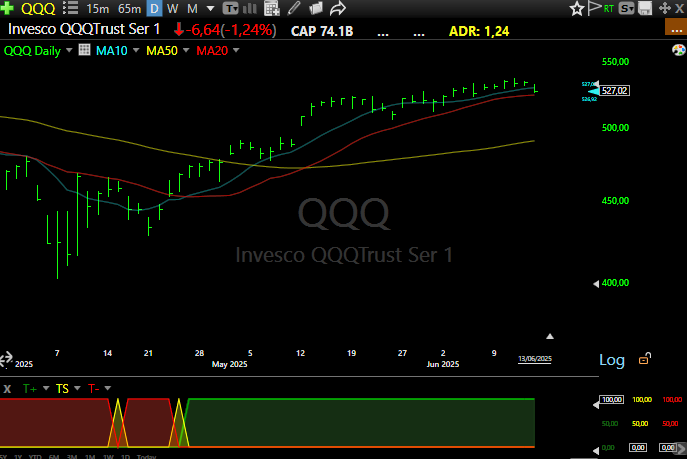Switch to the 15m timeframe
687x459 pixels.
[98, 9]
